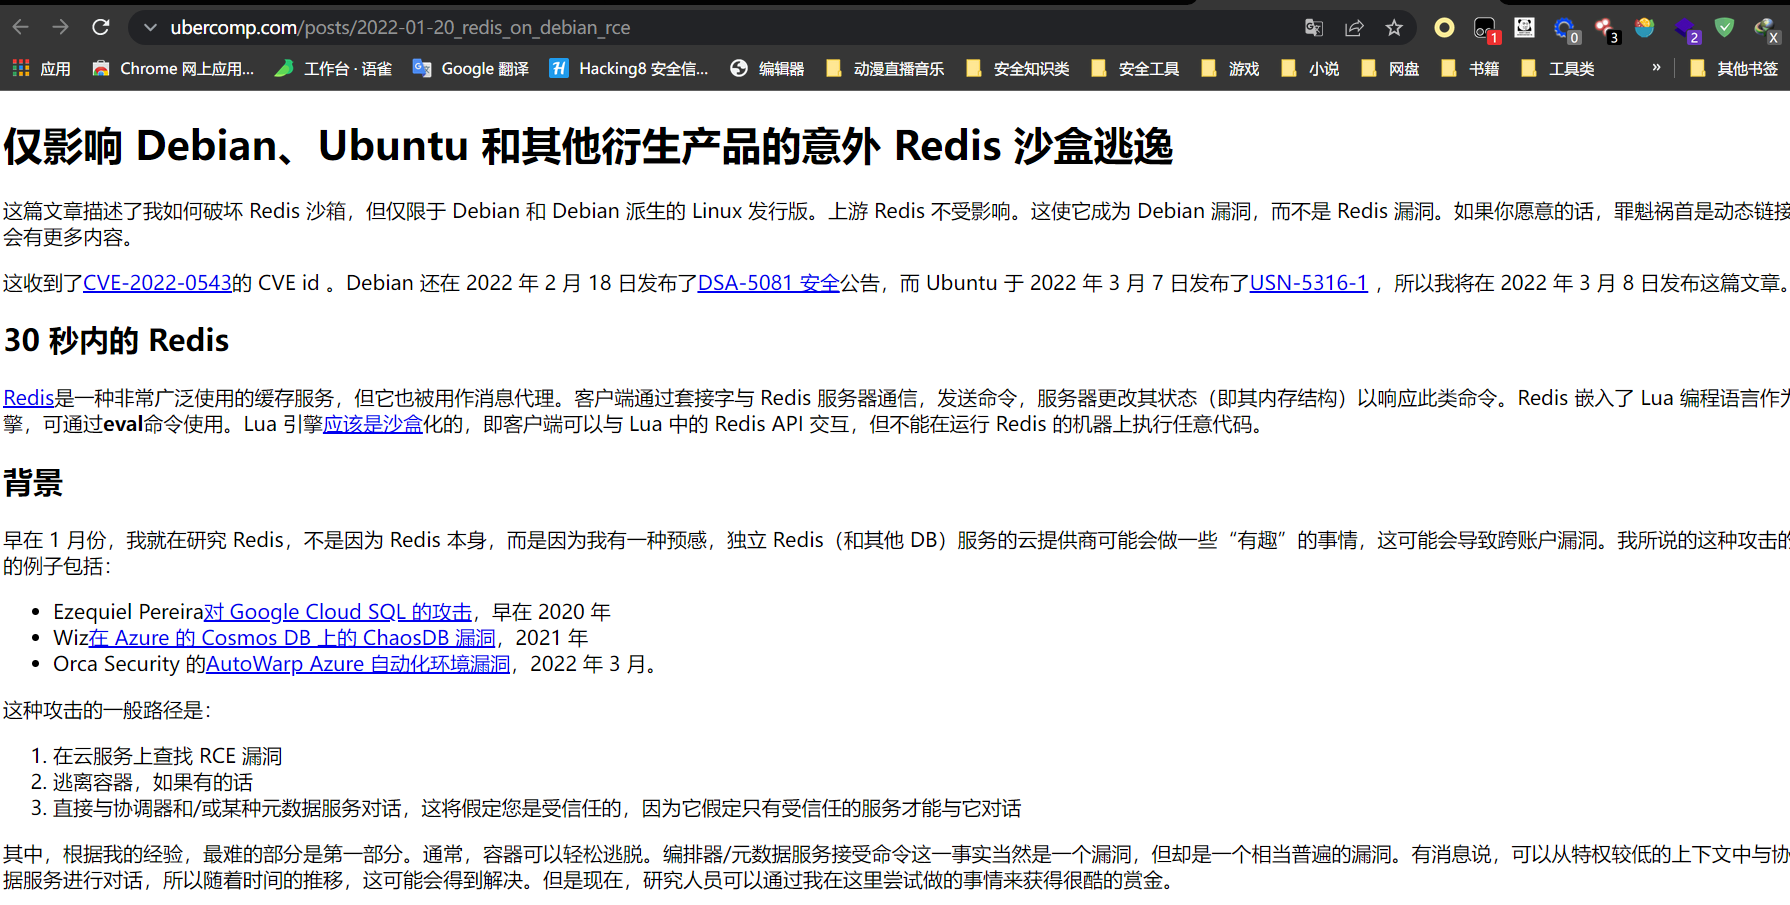Open the purple layers extension with 2 badge
Image resolution: width=1790 pixels, height=905 pixels.
[x=1686, y=29]
